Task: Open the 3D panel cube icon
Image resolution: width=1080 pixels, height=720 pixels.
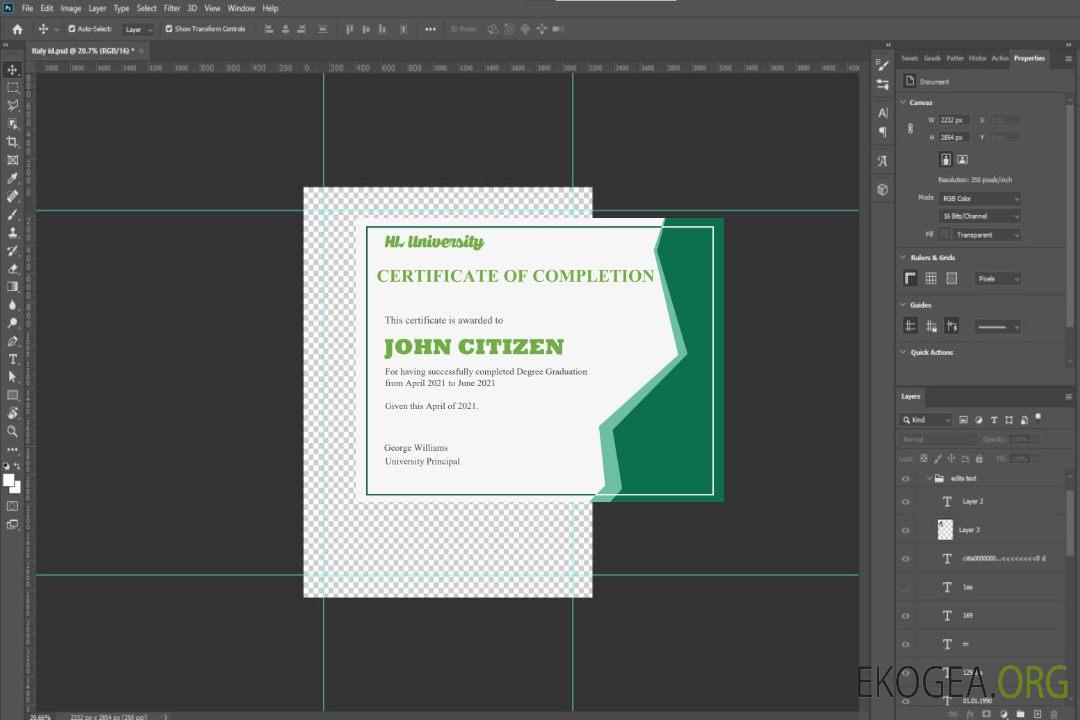Action: pos(883,188)
